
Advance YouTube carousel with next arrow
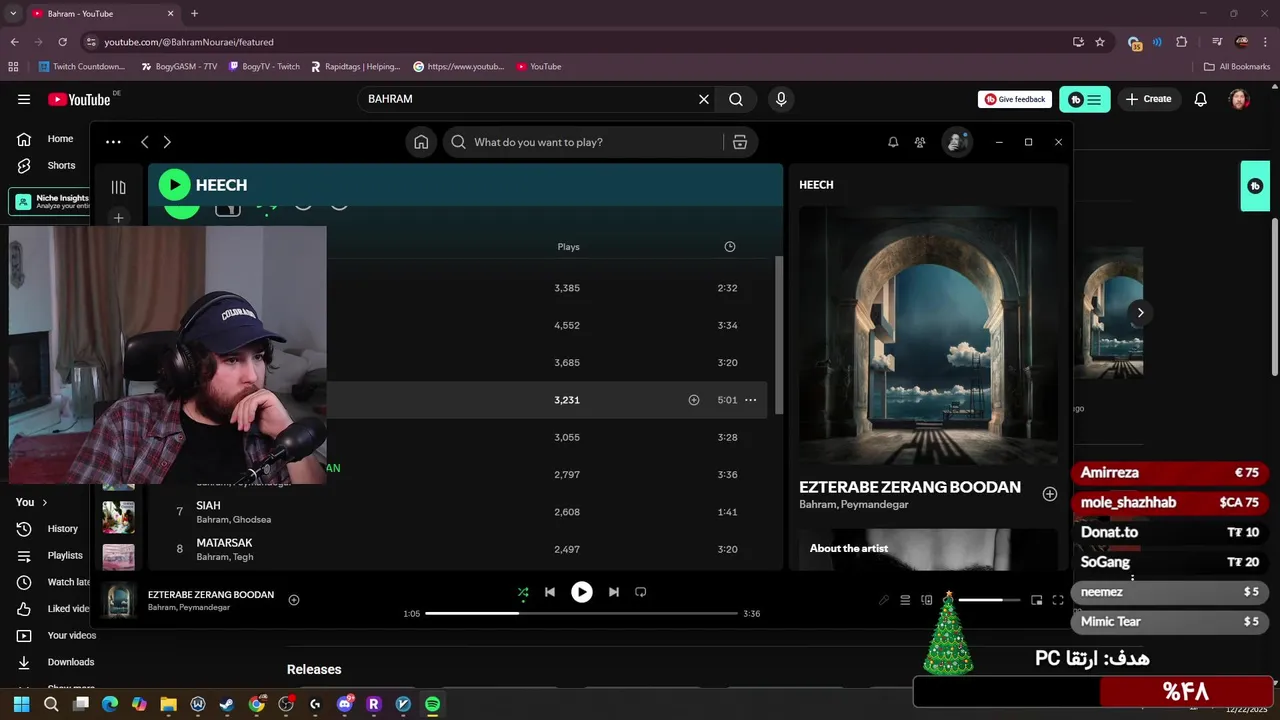coord(1140,312)
